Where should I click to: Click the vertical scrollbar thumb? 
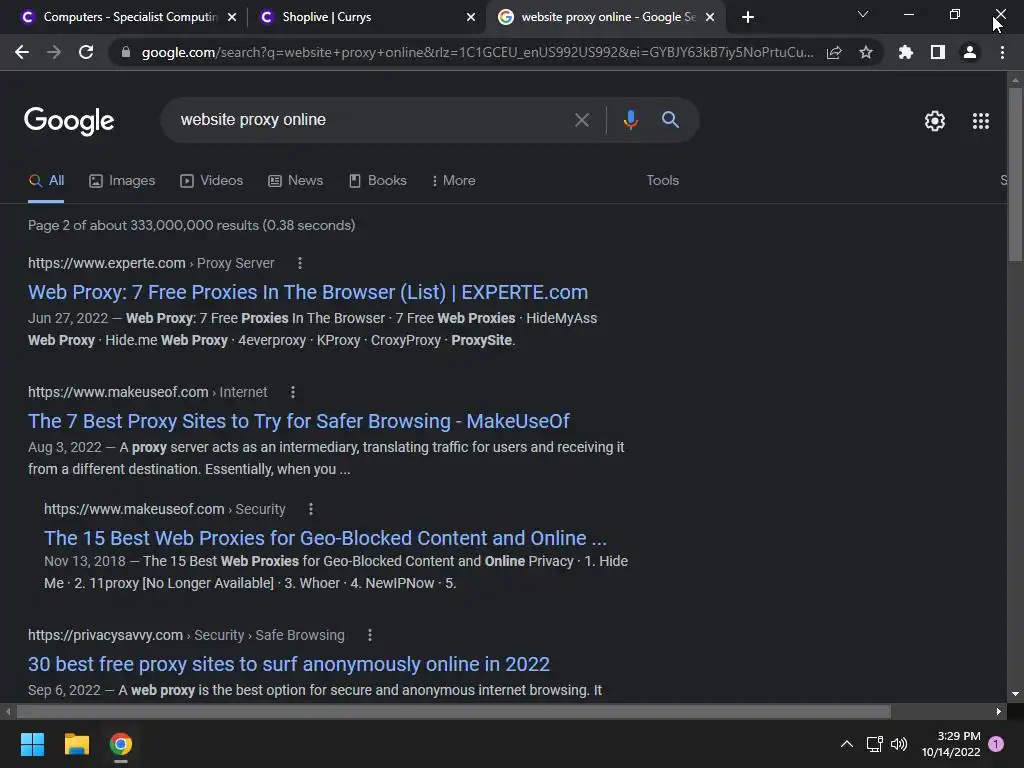pos(1015,173)
